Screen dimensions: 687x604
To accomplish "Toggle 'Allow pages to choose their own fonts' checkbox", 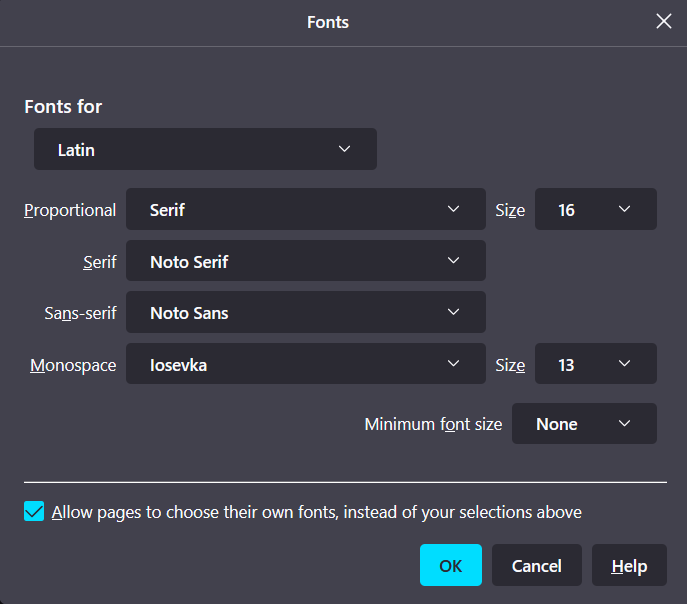I will [34, 512].
